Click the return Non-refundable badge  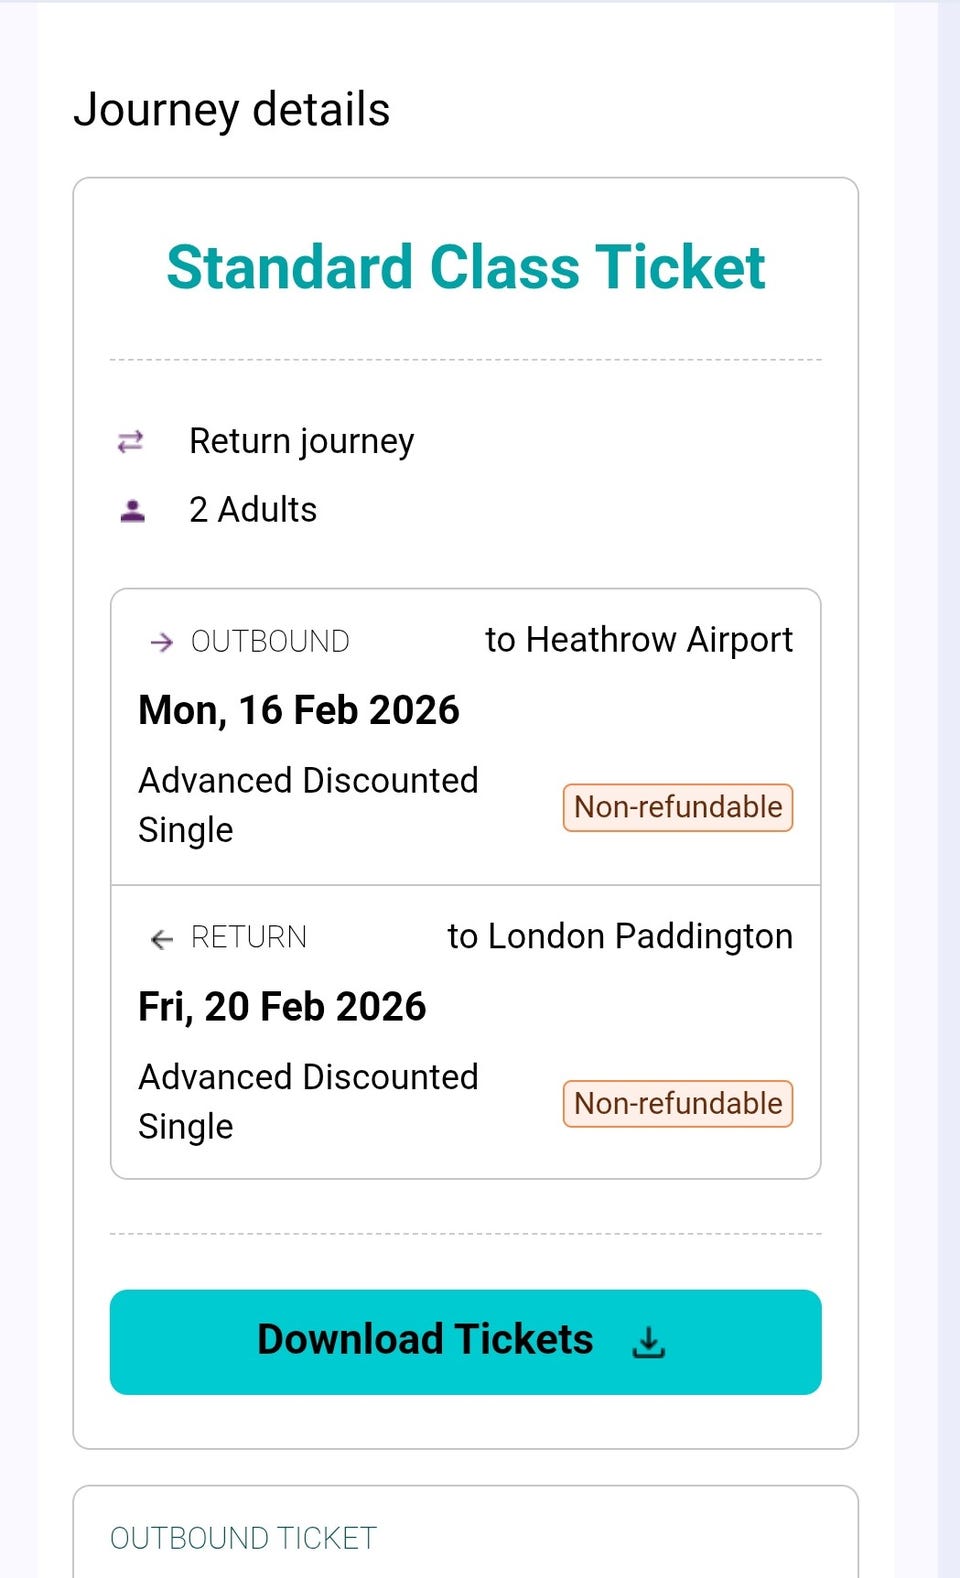click(x=678, y=1104)
